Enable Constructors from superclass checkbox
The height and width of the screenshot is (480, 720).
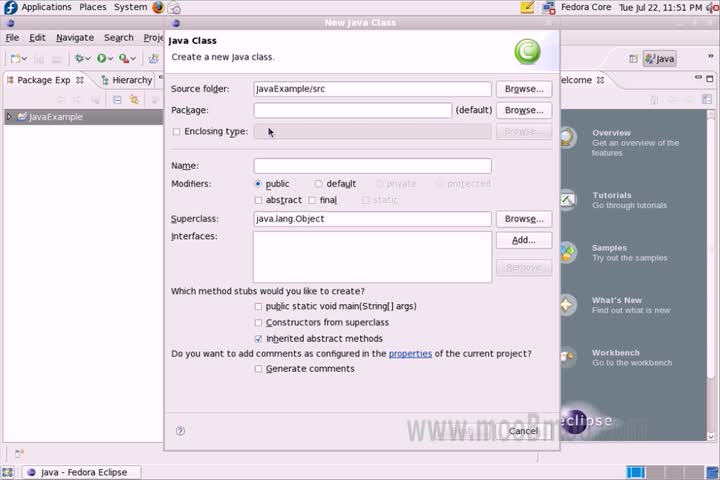point(258,323)
